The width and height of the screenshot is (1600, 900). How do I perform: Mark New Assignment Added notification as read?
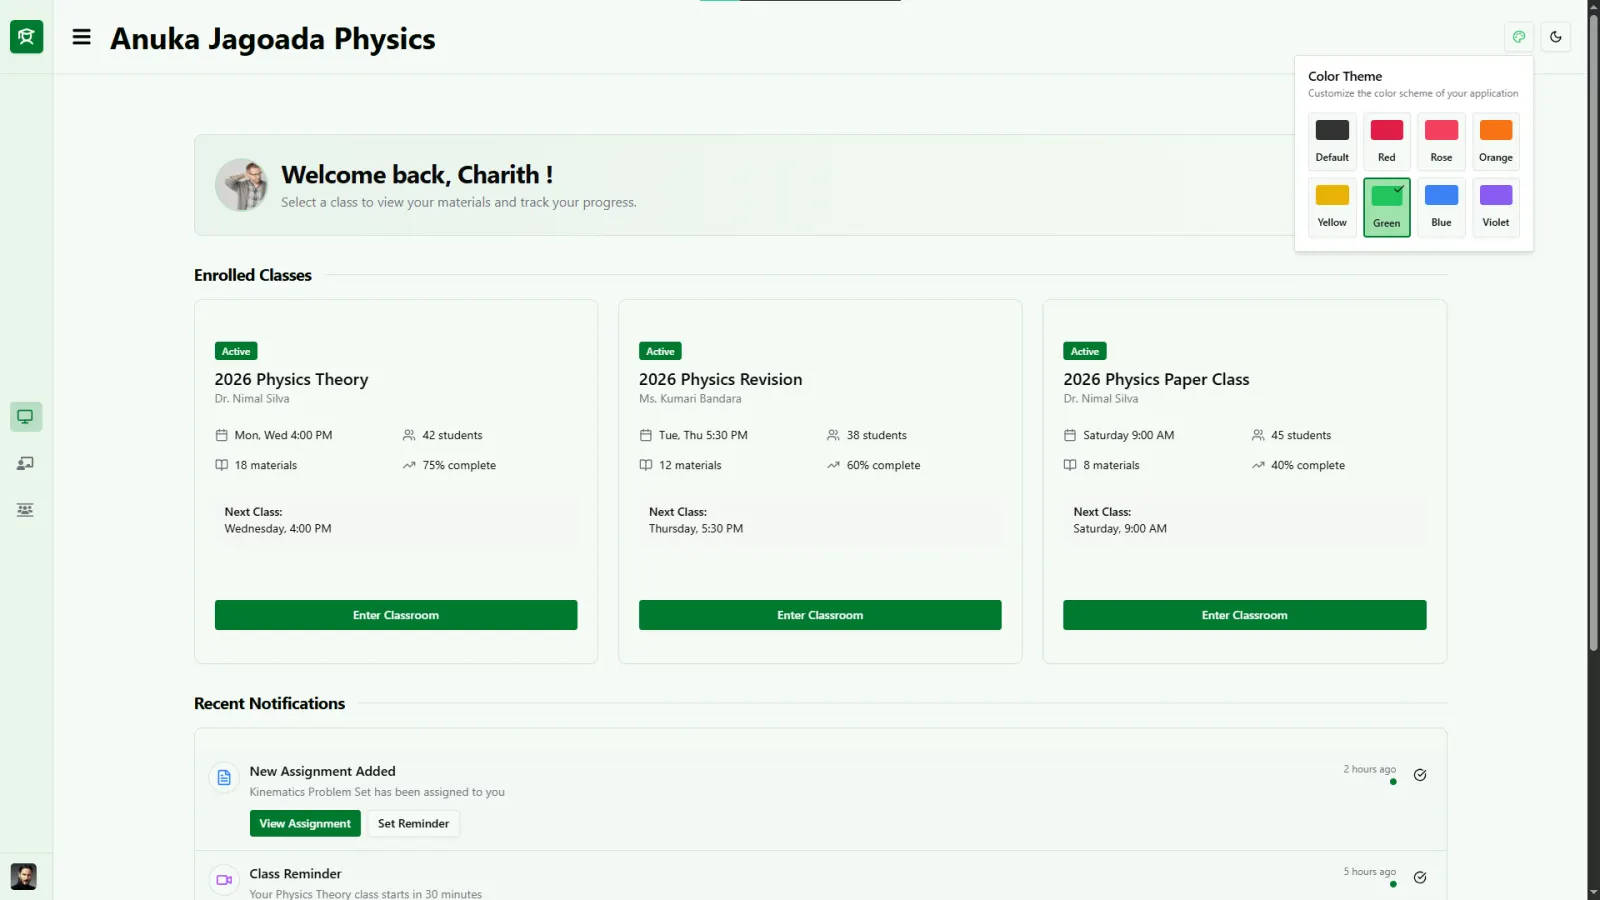tap(1420, 775)
